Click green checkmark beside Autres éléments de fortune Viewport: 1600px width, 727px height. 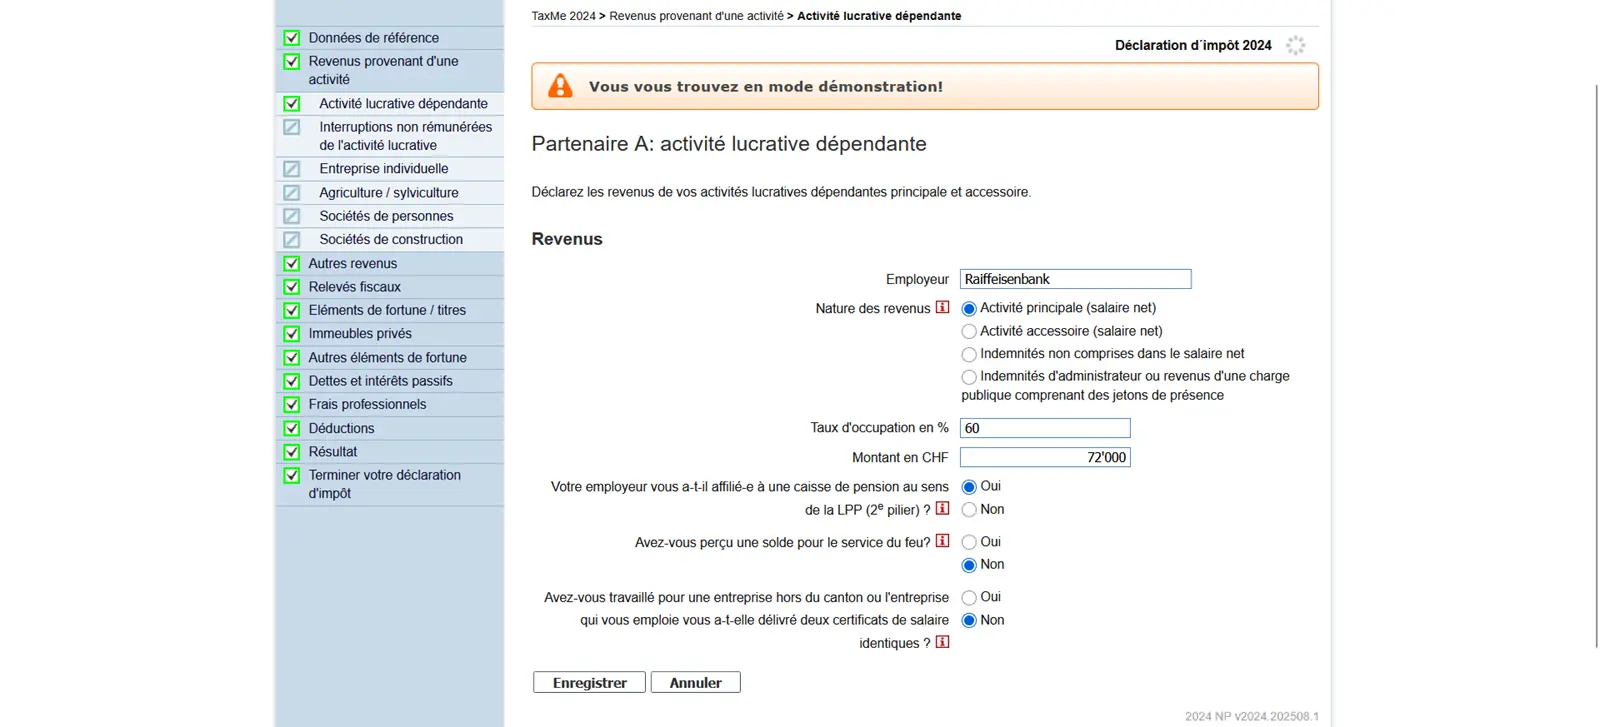pyautogui.click(x=292, y=357)
